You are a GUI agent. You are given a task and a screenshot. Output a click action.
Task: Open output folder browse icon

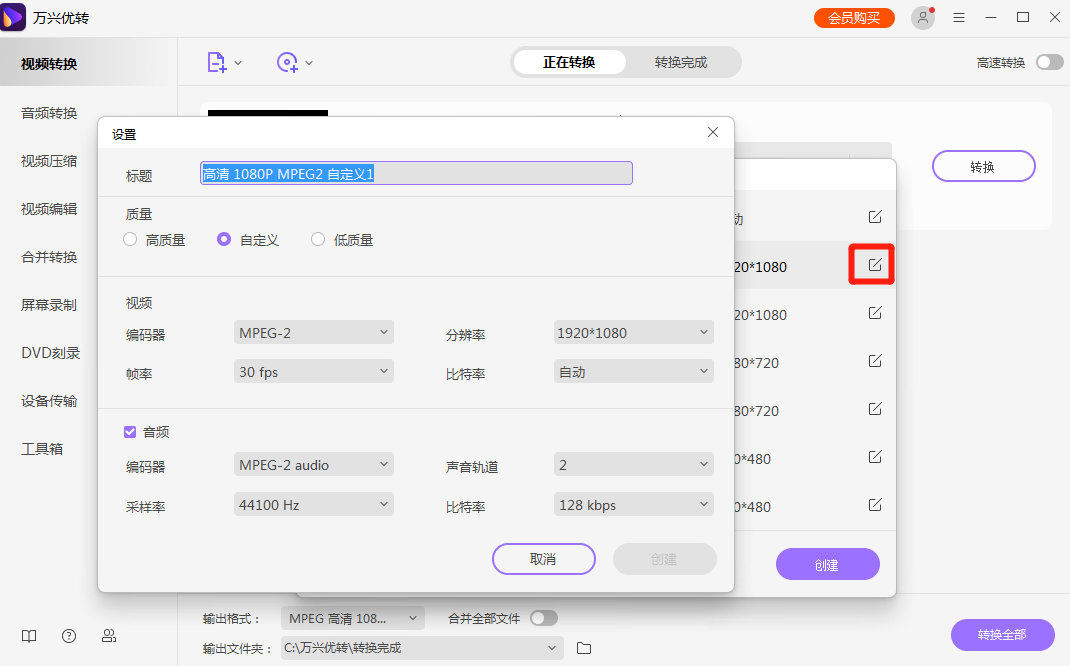583,648
